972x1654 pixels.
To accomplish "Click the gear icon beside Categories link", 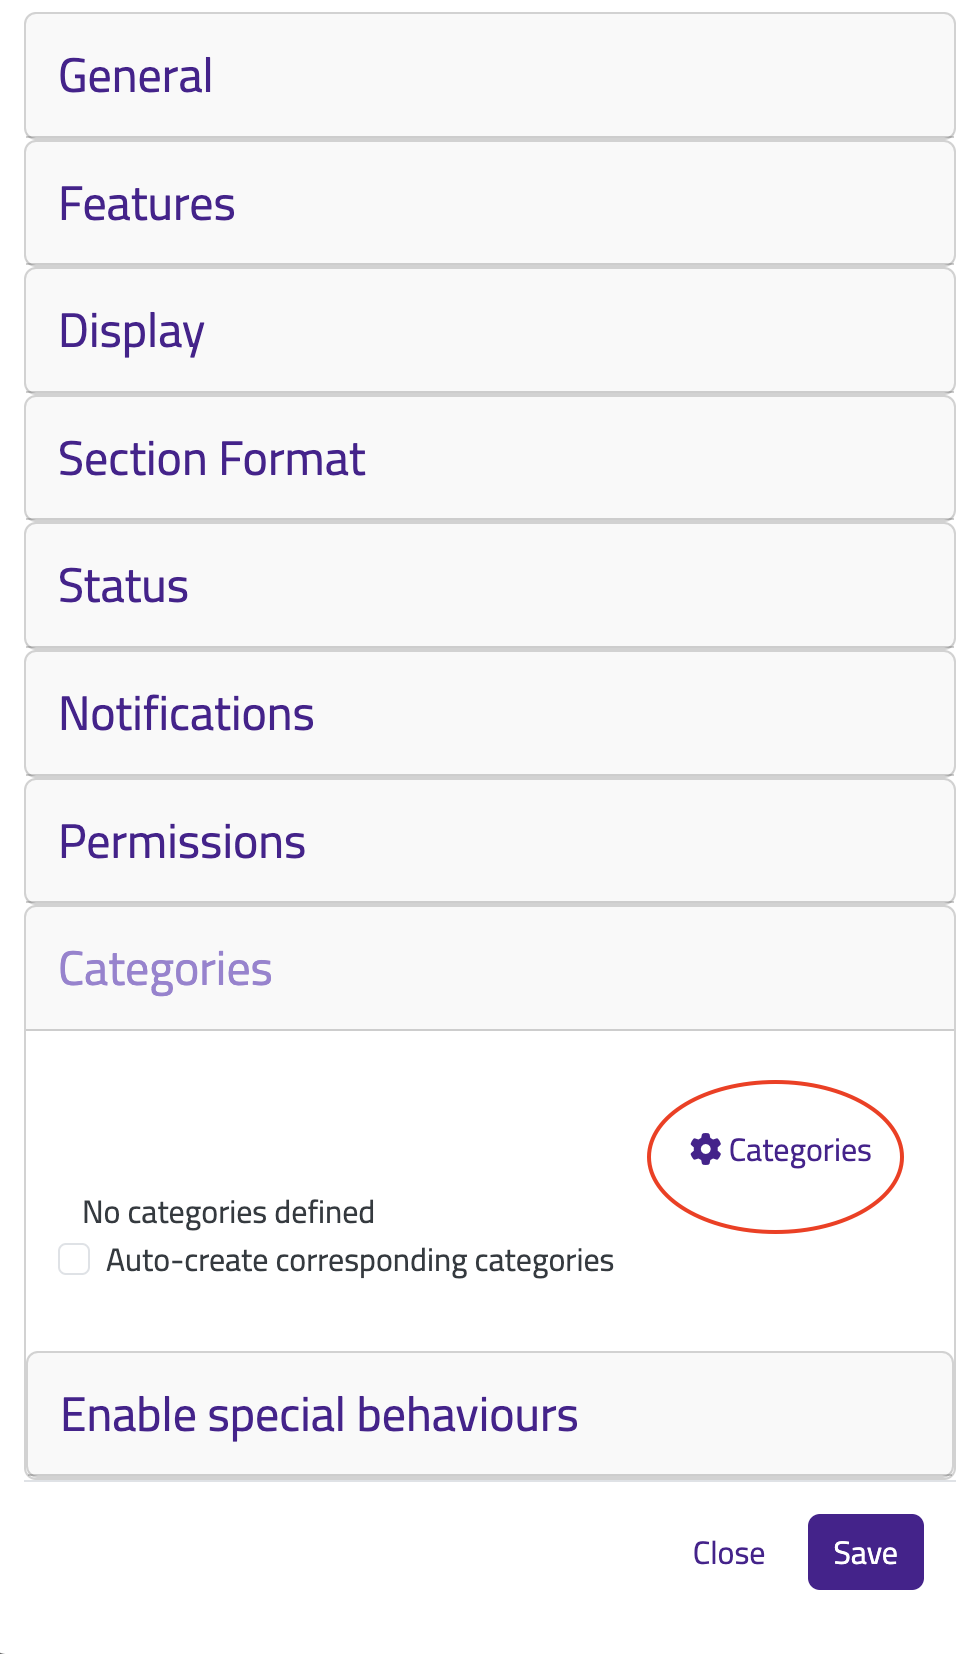I will point(705,1150).
